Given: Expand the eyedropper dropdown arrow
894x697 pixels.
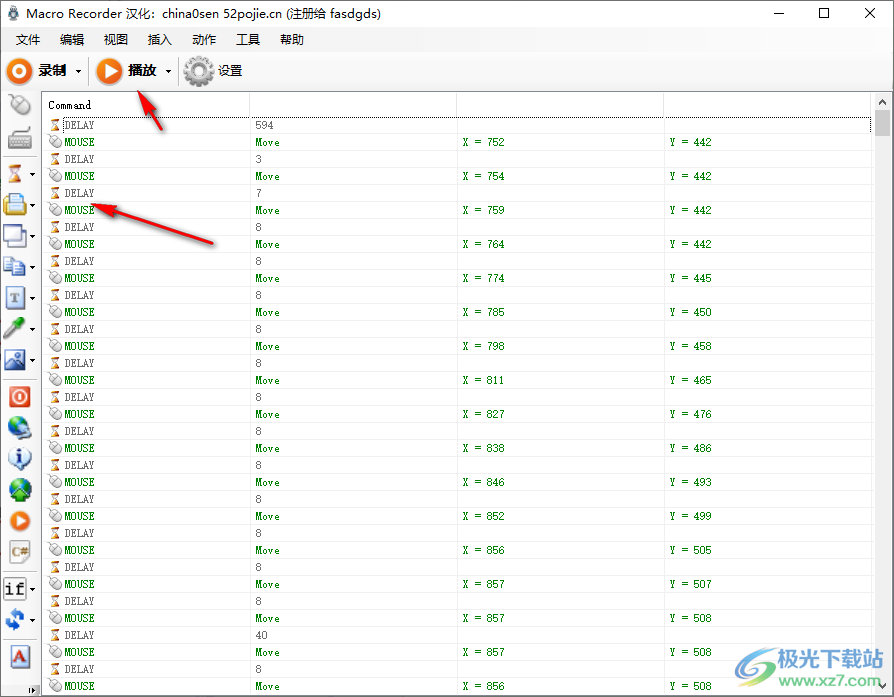Looking at the screenshot, I should (x=32, y=329).
